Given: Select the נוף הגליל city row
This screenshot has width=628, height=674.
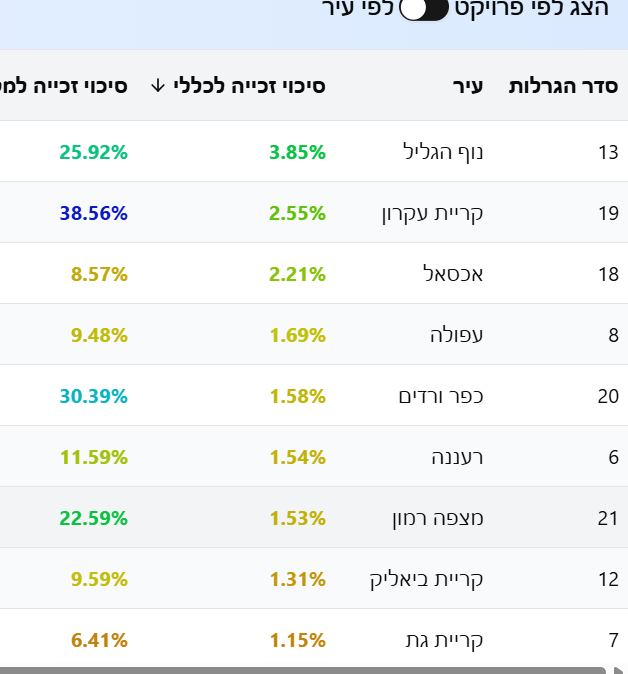Looking at the screenshot, I should click(441, 152).
